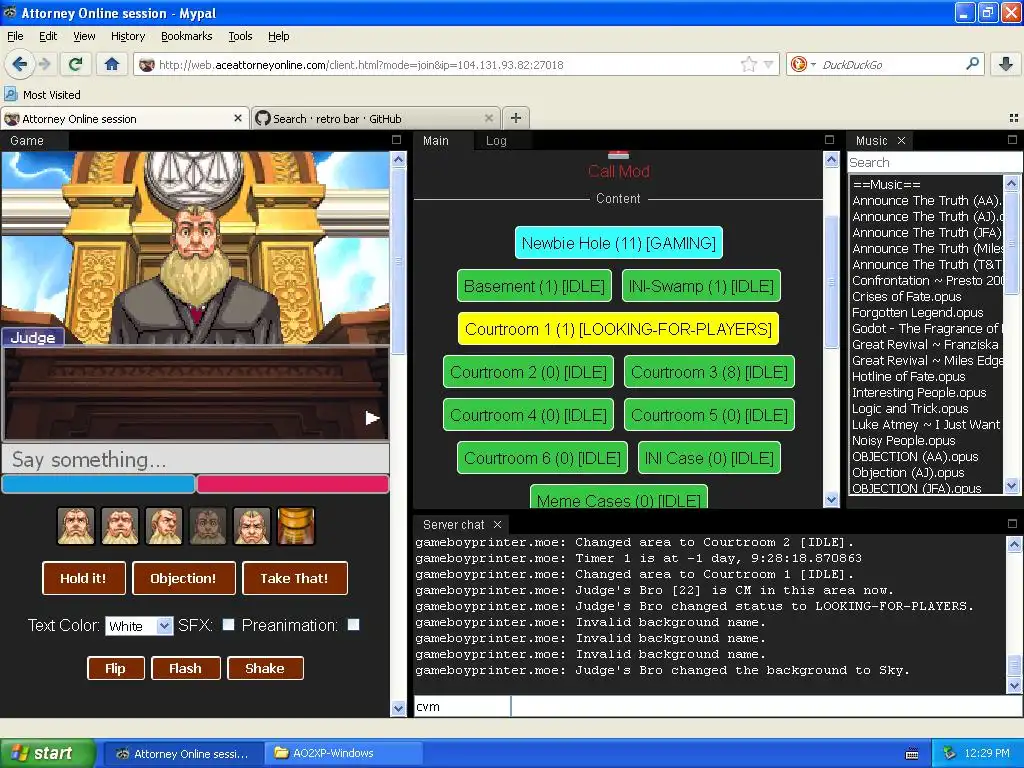The width and height of the screenshot is (1024, 768).
Task: Focus the Music search field
Action: click(x=934, y=162)
